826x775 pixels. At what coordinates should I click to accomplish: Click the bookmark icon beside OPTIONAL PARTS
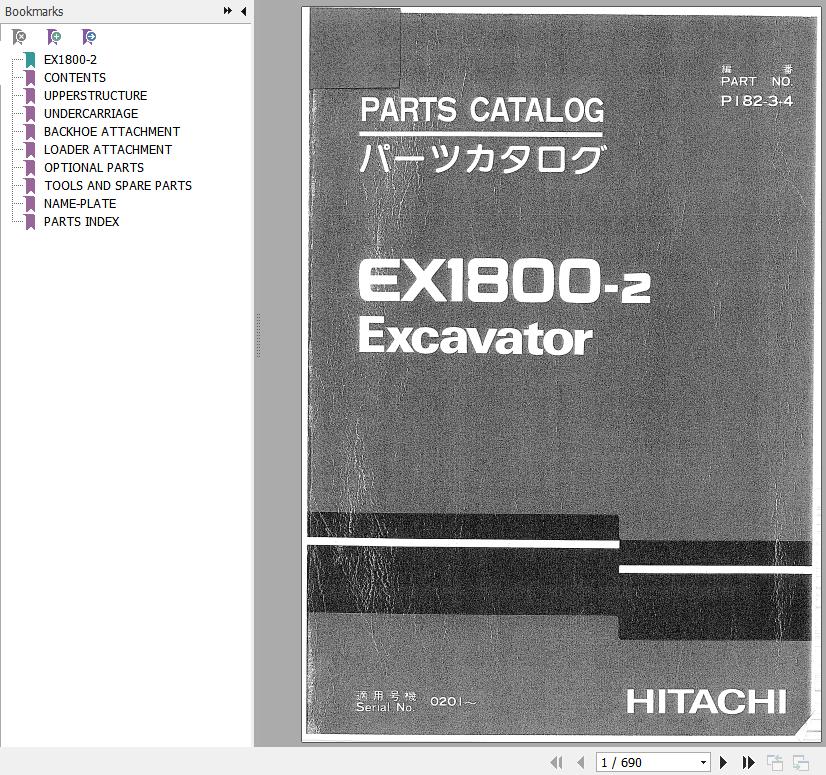pos(30,168)
